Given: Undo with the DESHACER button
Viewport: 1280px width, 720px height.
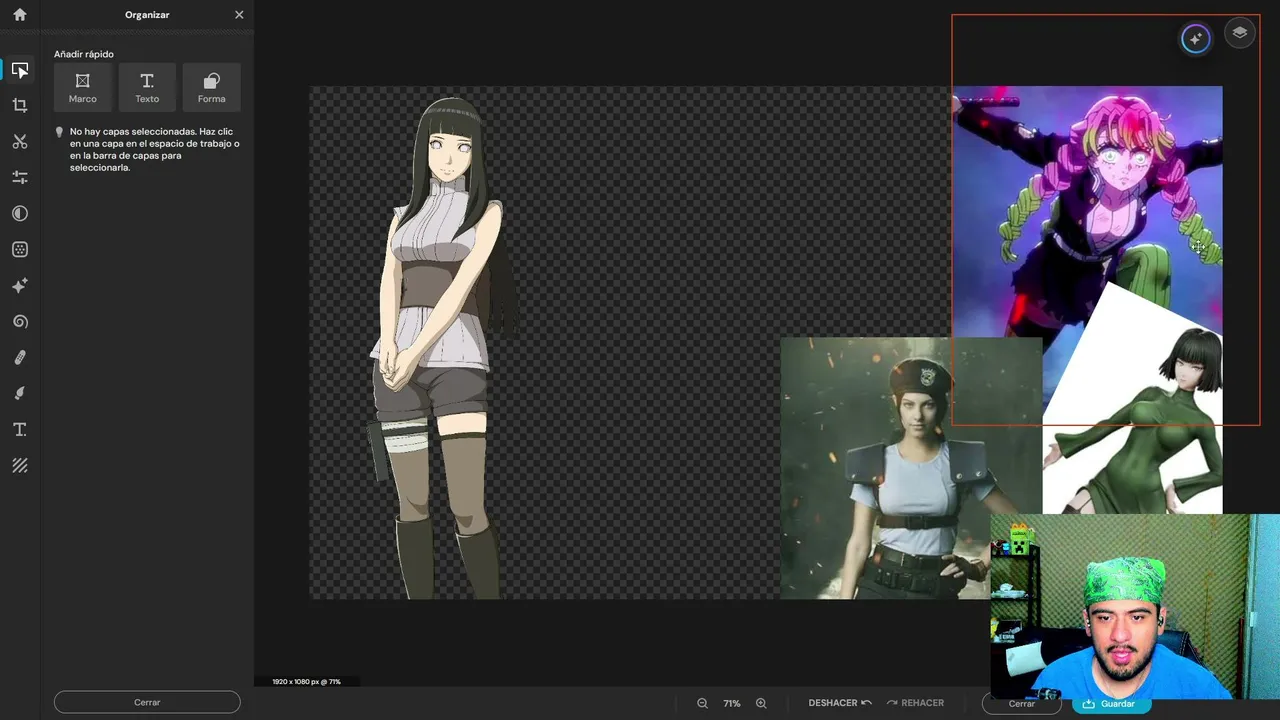Looking at the screenshot, I should 840,703.
